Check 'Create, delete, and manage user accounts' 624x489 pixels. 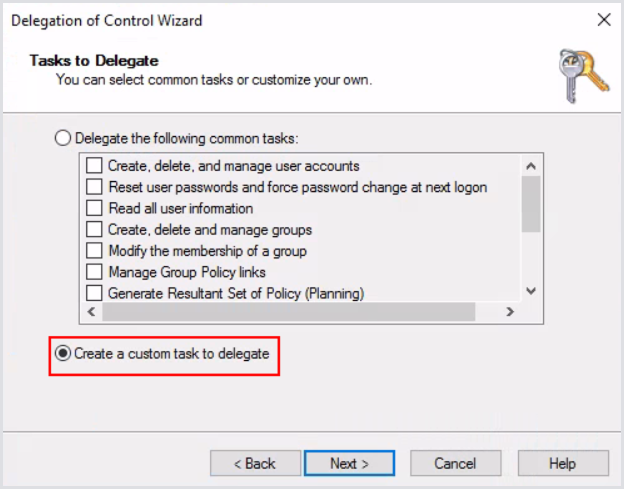(x=94, y=166)
